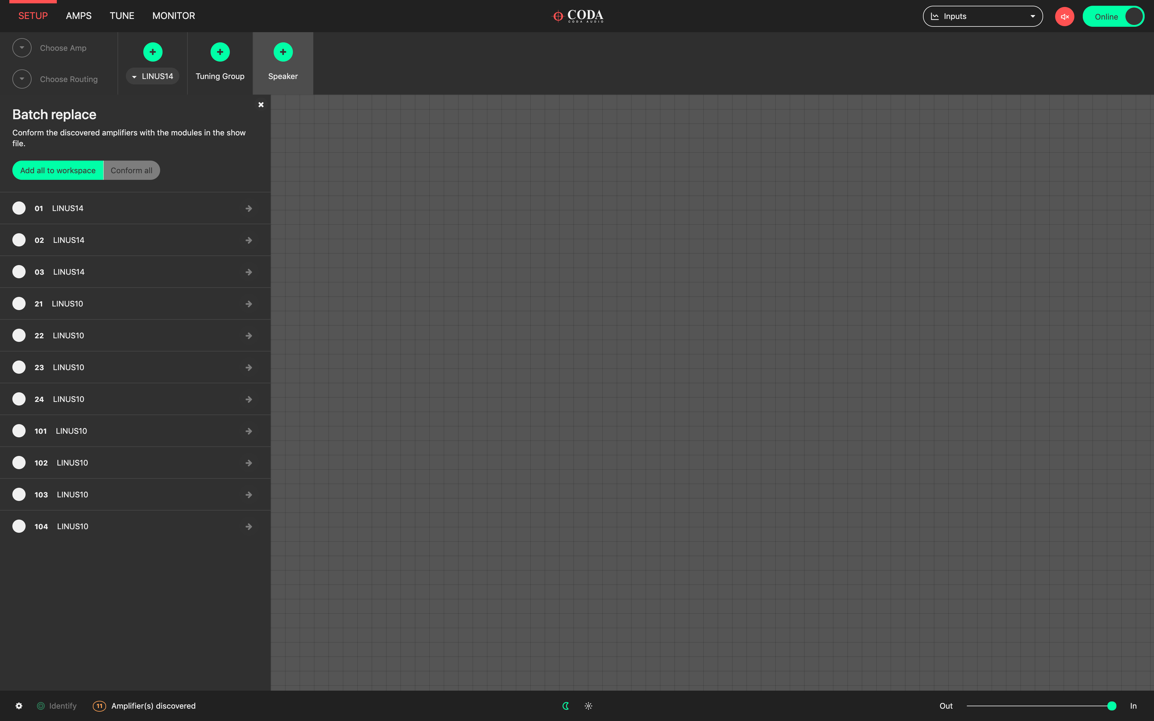
Task: Switch to dark mode moon icon
Action: [566, 706]
